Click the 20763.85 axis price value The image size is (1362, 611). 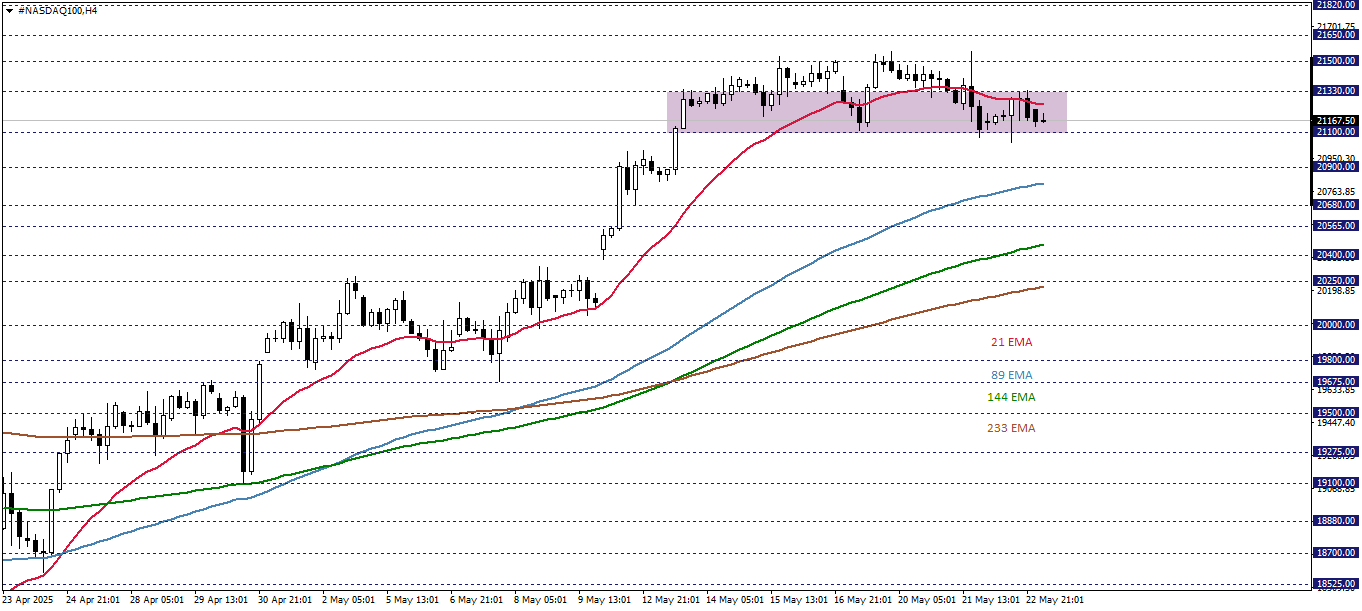coord(1338,192)
